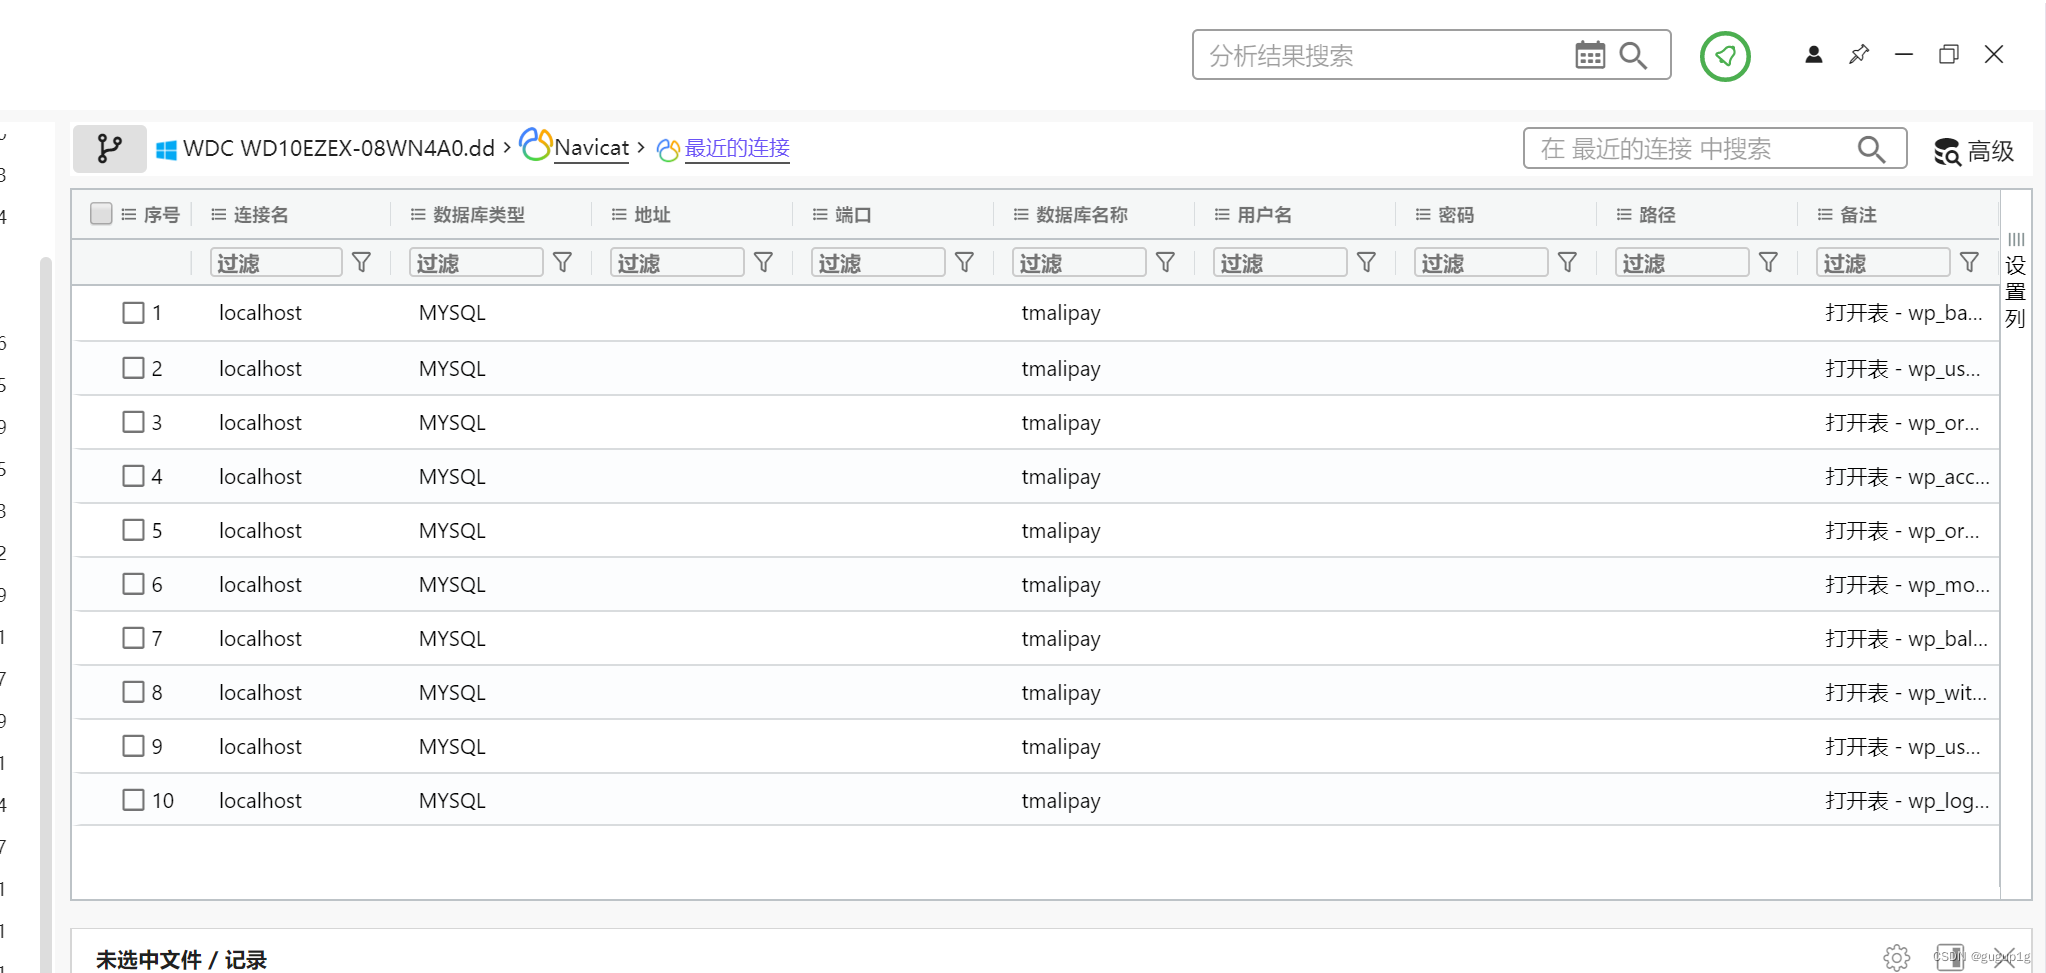Click the green shield status icon

[1725, 56]
